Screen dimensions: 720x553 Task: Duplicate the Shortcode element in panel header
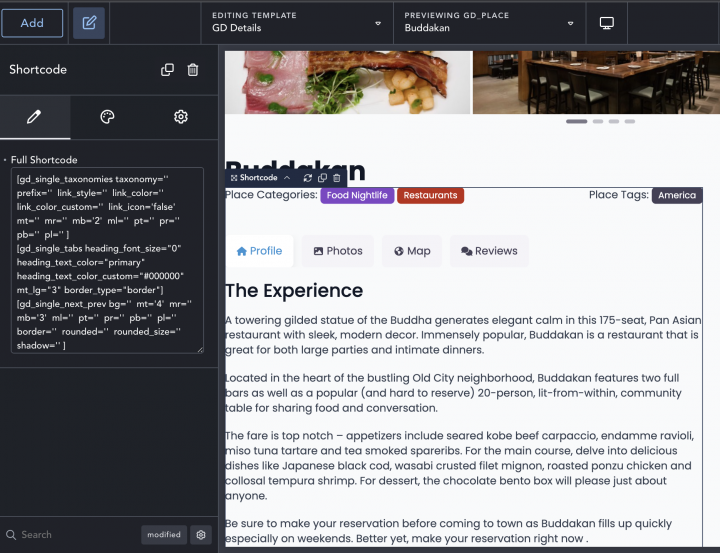[x=167, y=70]
